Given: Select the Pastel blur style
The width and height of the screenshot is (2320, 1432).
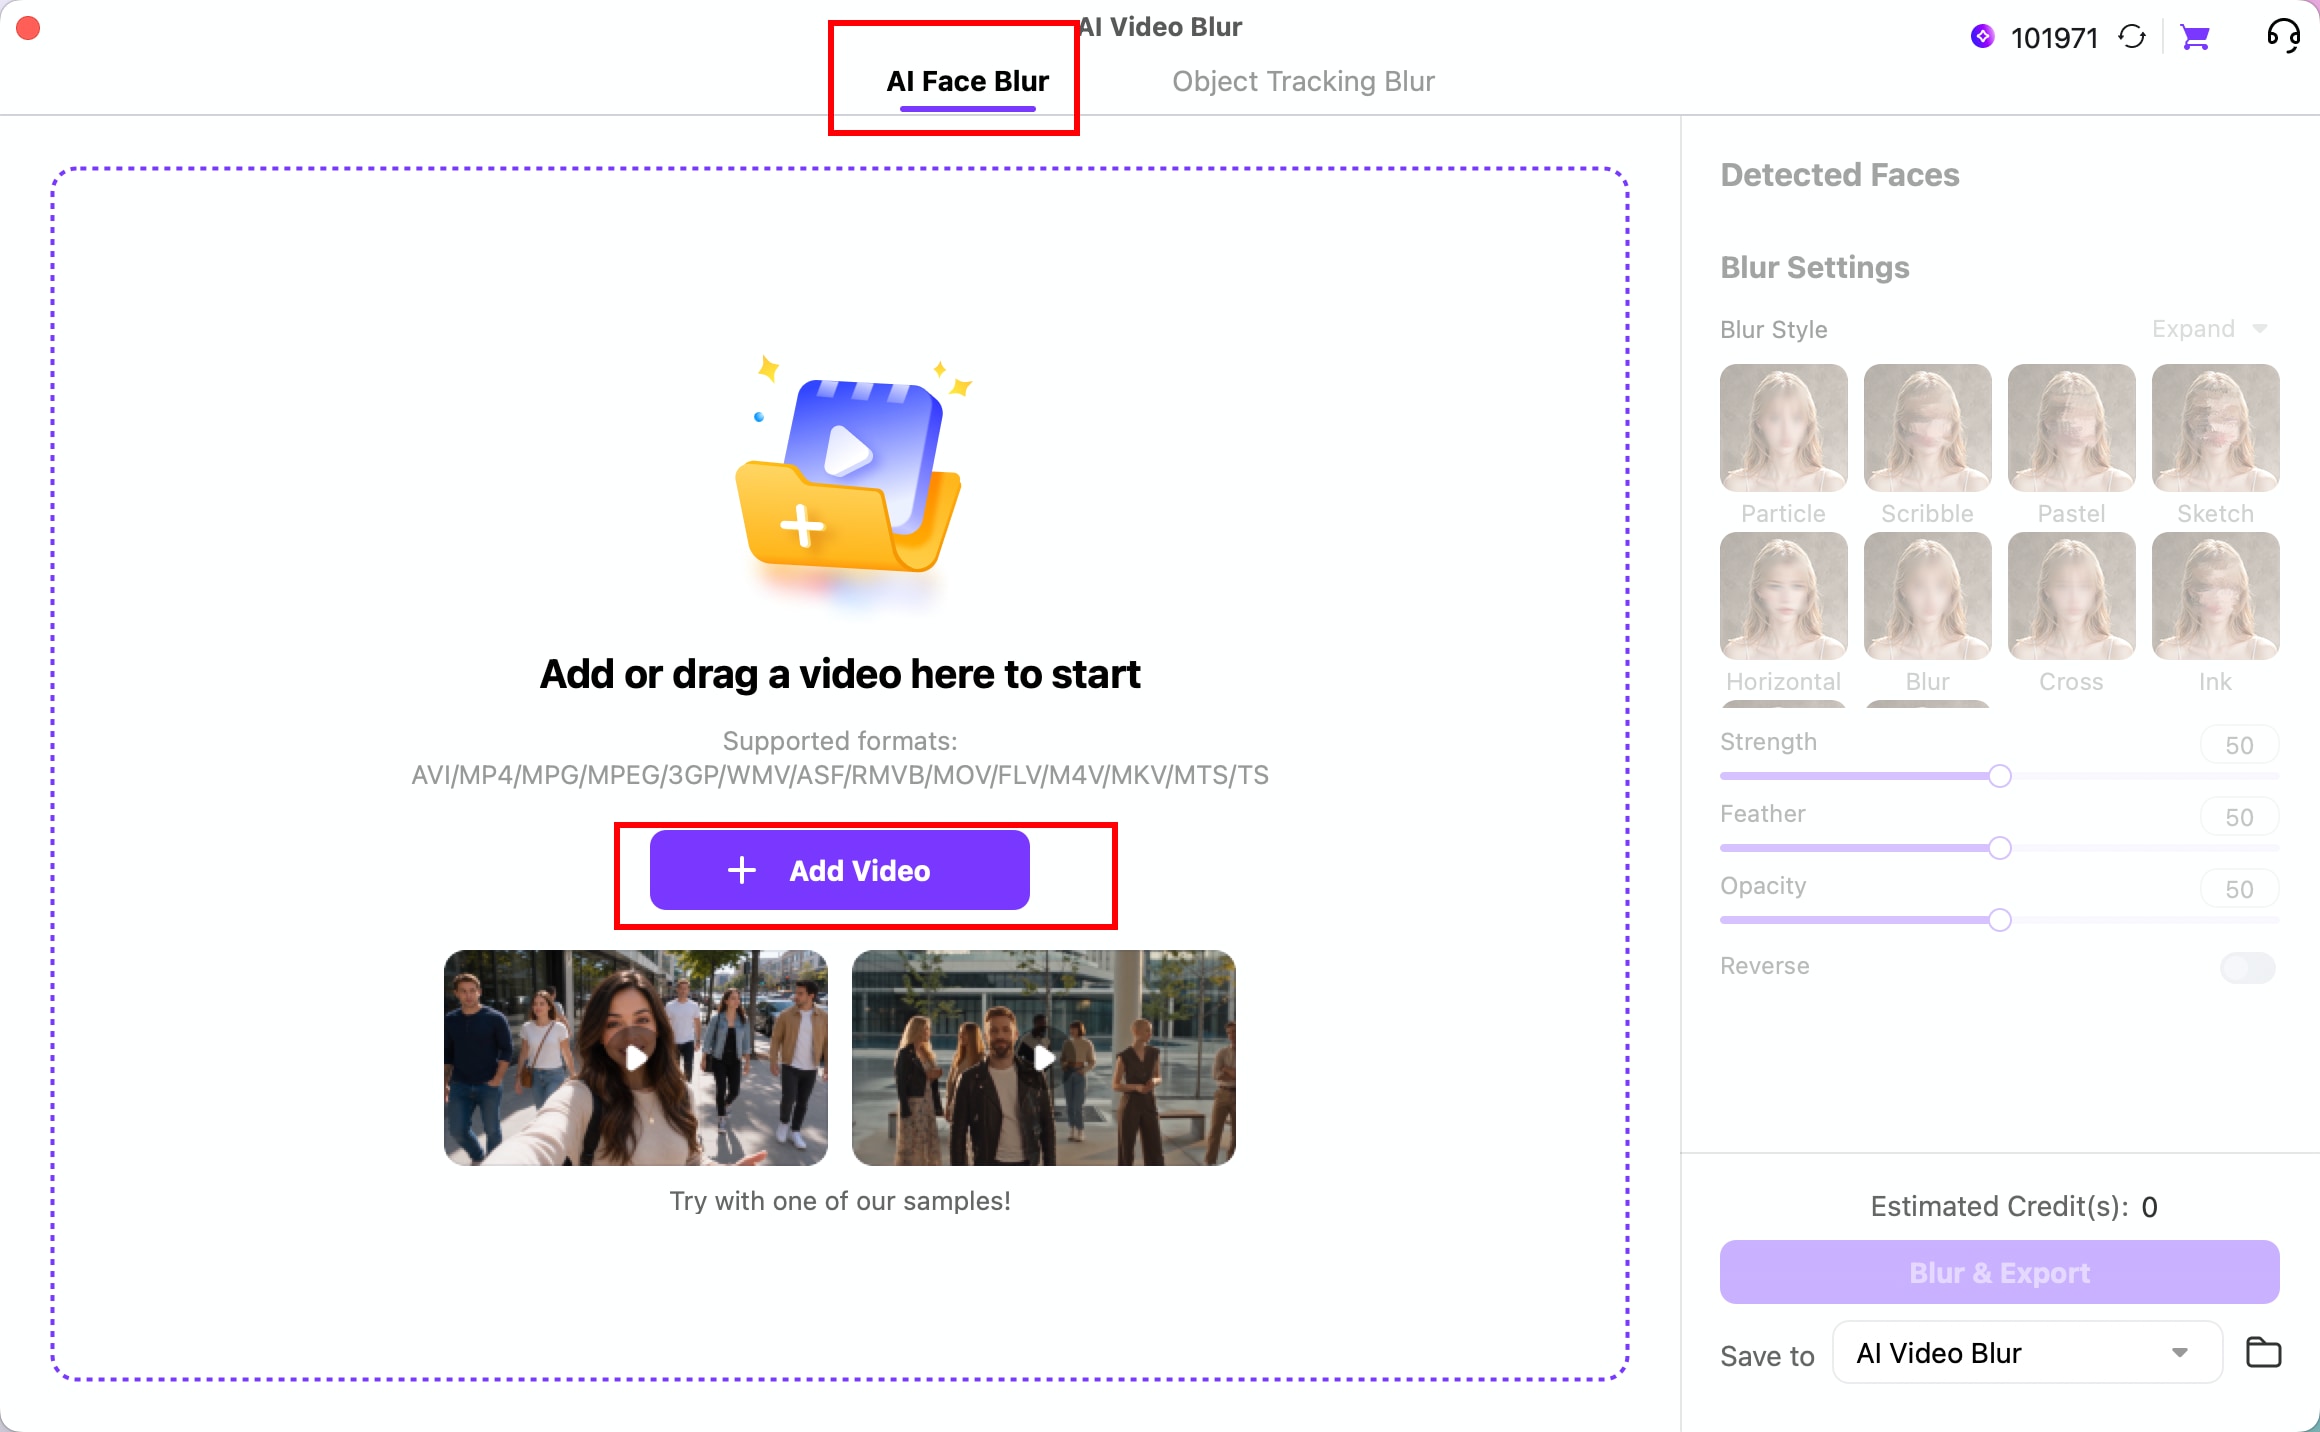Looking at the screenshot, I should [x=2071, y=427].
